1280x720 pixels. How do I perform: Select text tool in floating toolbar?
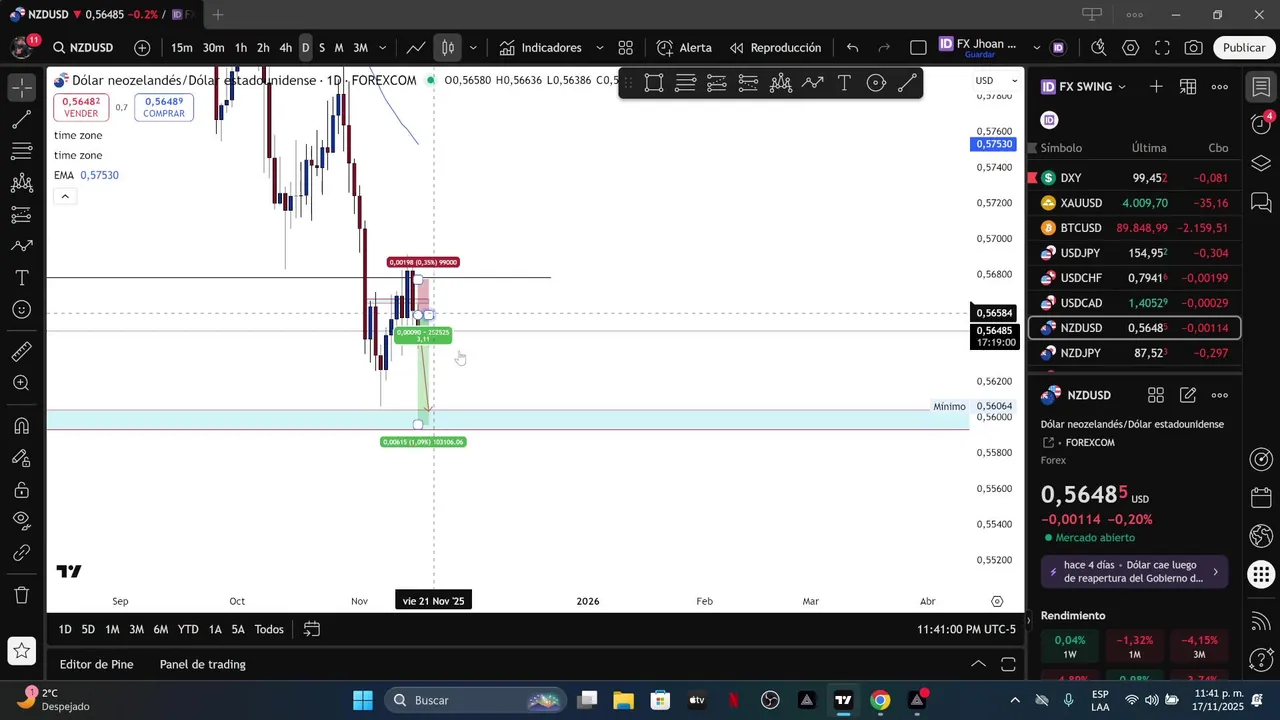pyautogui.click(x=844, y=84)
